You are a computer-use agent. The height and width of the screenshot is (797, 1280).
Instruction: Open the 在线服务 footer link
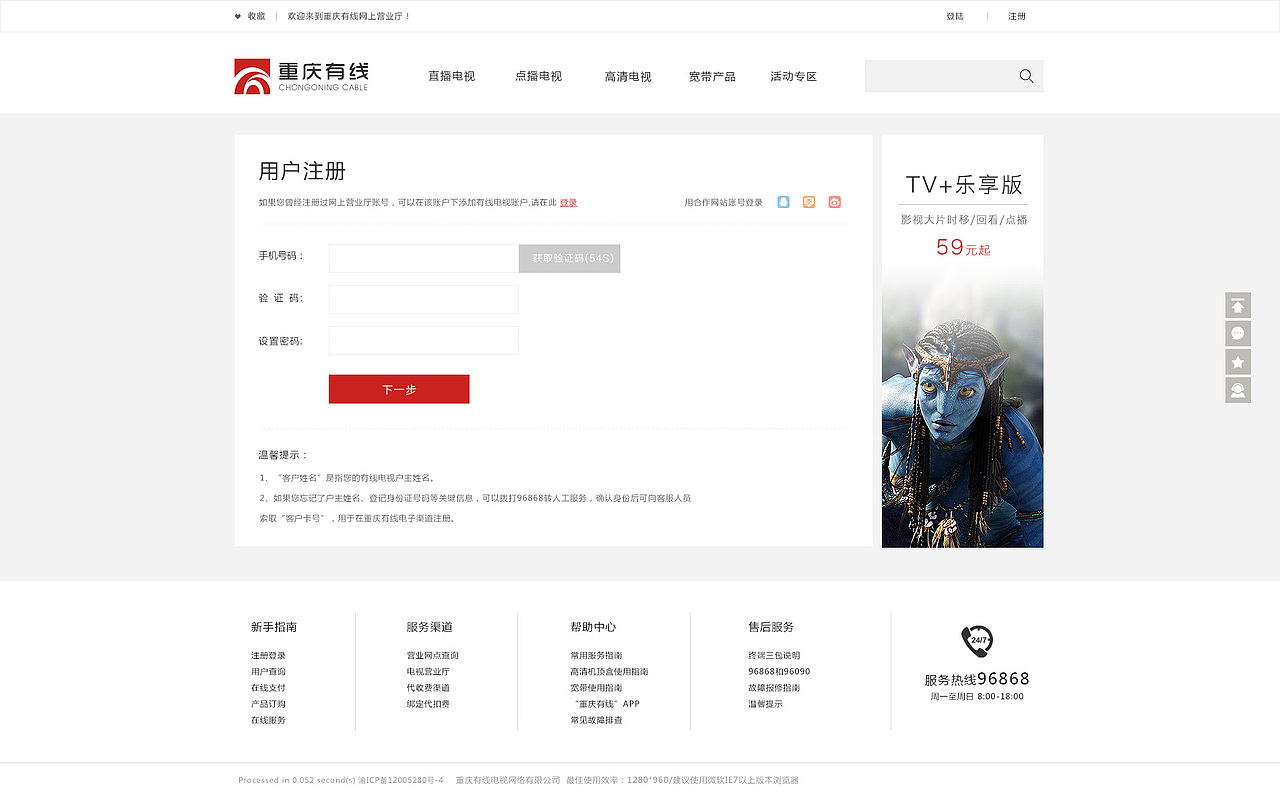pyautogui.click(x=268, y=720)
